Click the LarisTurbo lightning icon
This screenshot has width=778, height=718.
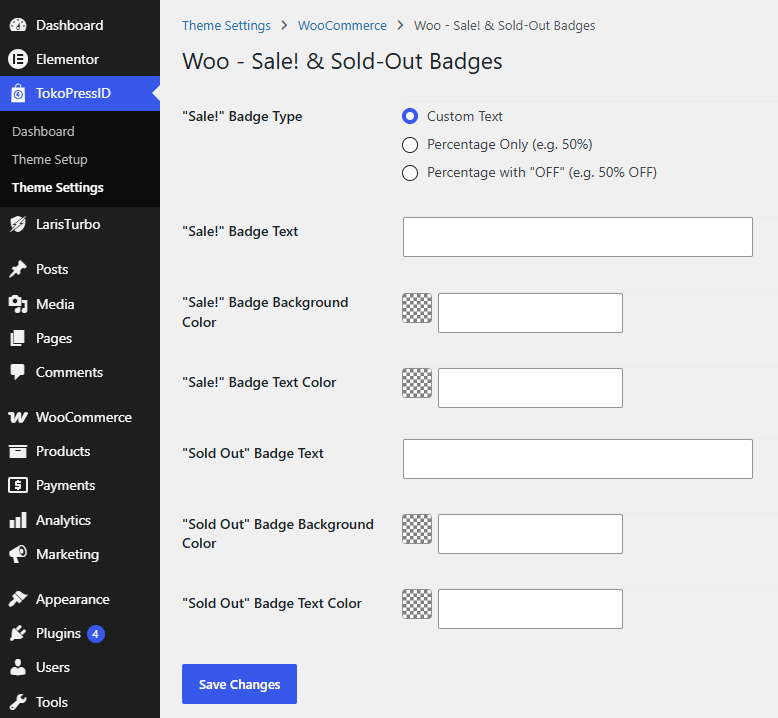click(18, 224)
